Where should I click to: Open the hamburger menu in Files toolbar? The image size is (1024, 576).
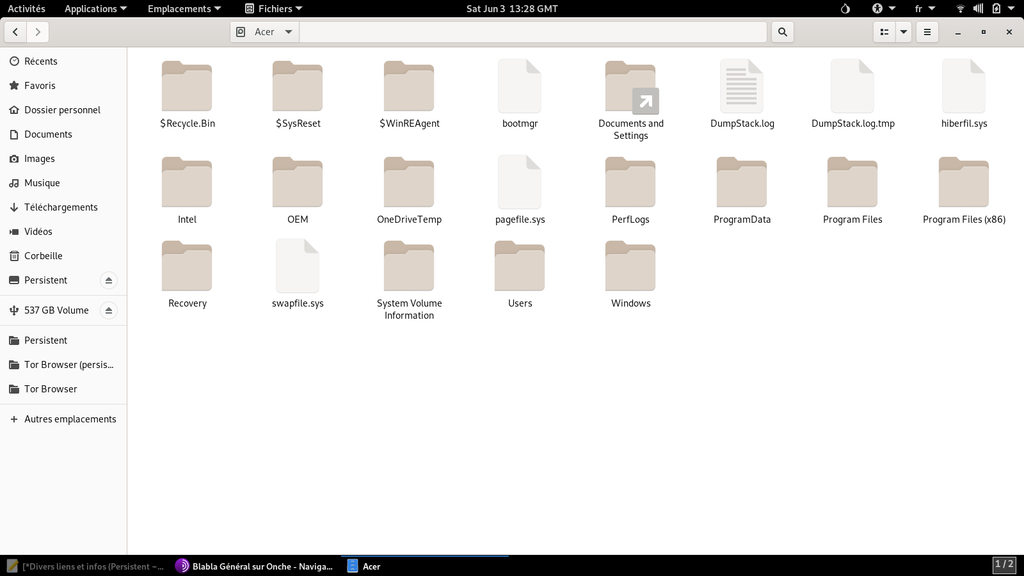click(x=928, y=32)
